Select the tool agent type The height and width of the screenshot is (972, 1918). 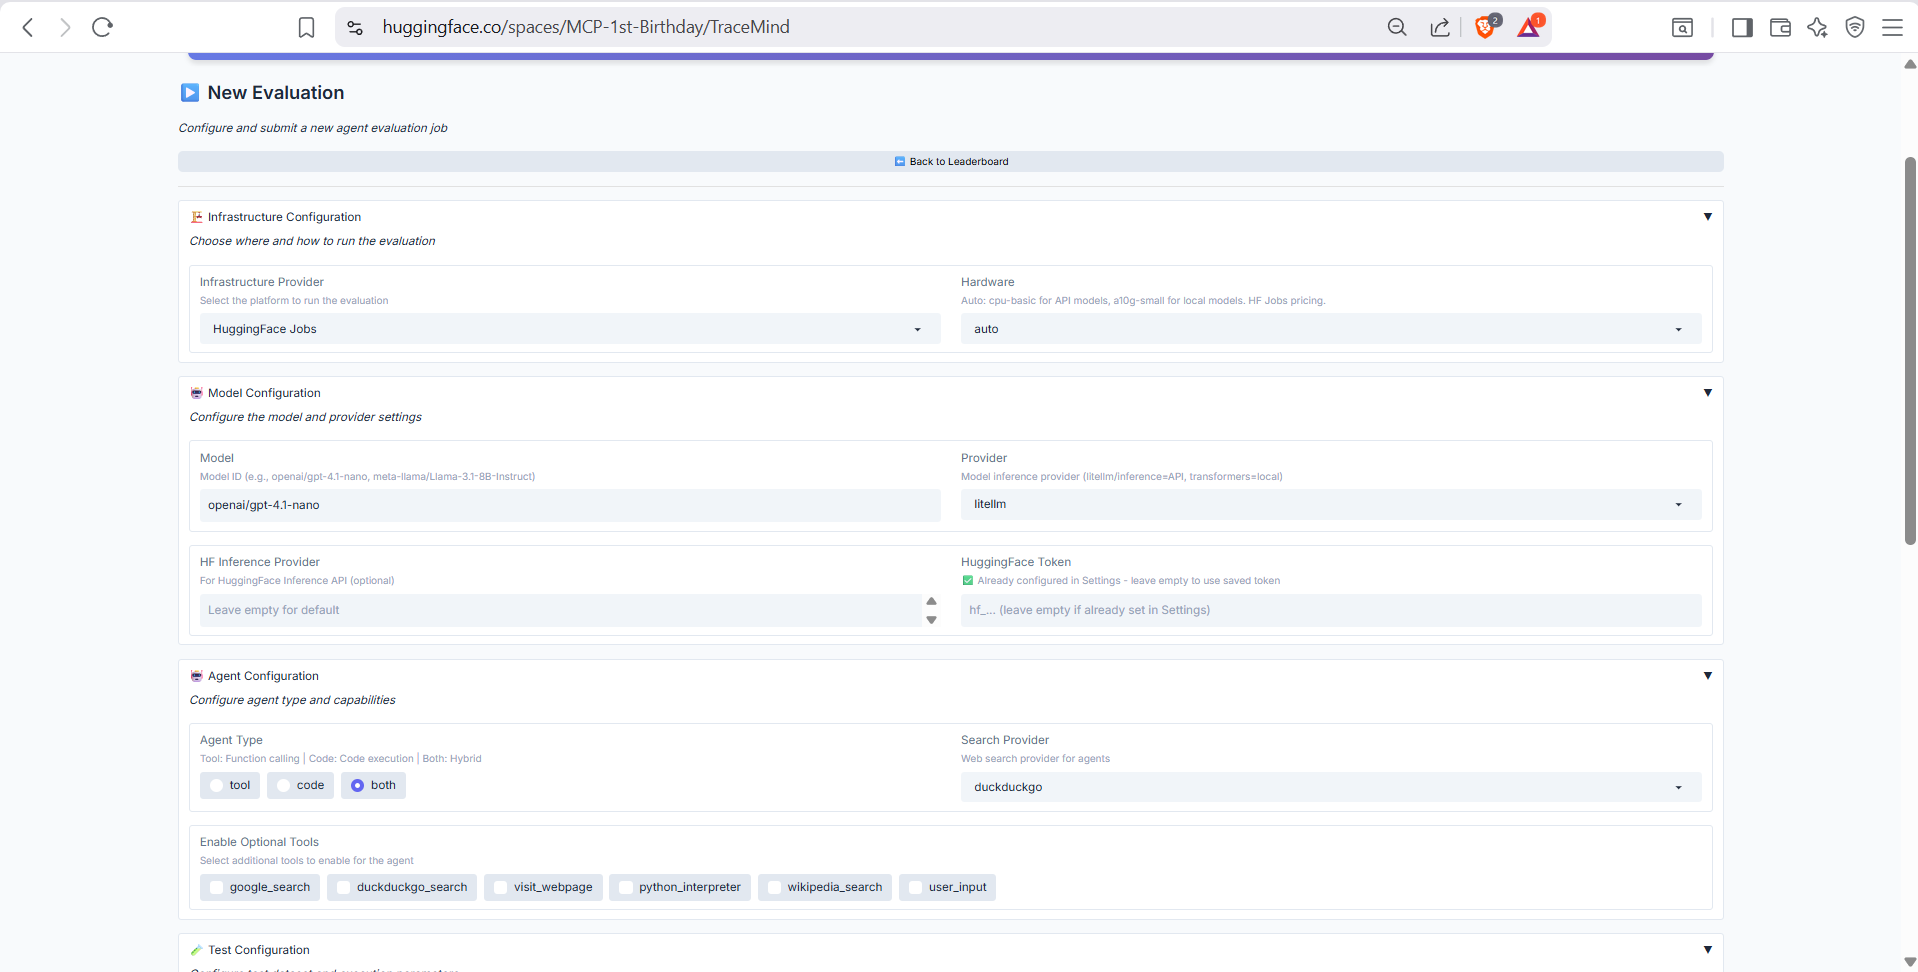(230, 785)
